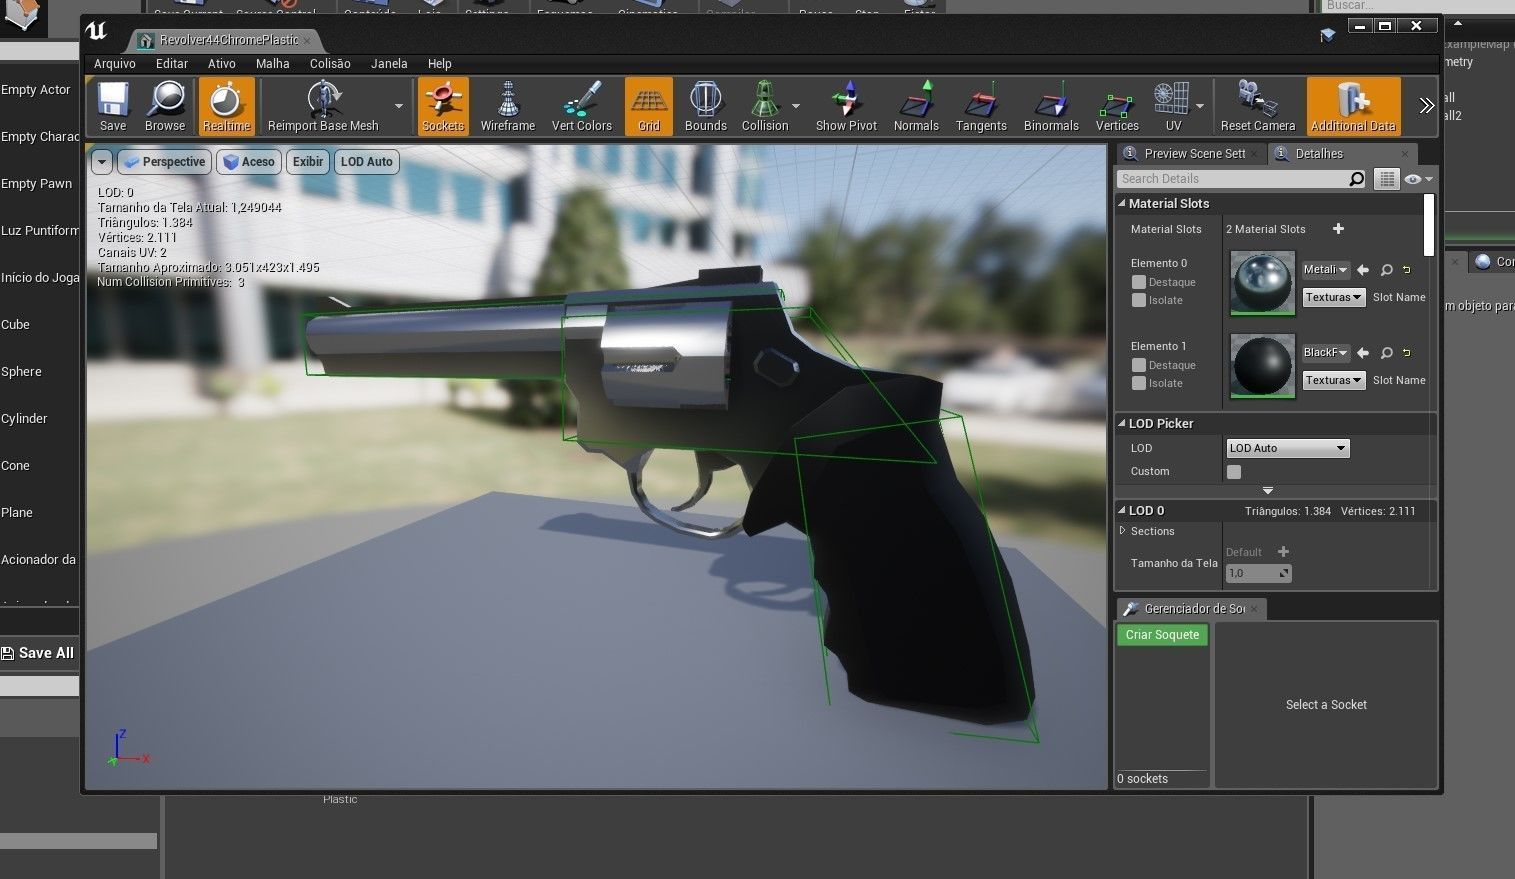Open Texturas dropdown for Elemento 0
Image resolution: width=1515 pixels, height=879 pixels.
[1333, 297]
